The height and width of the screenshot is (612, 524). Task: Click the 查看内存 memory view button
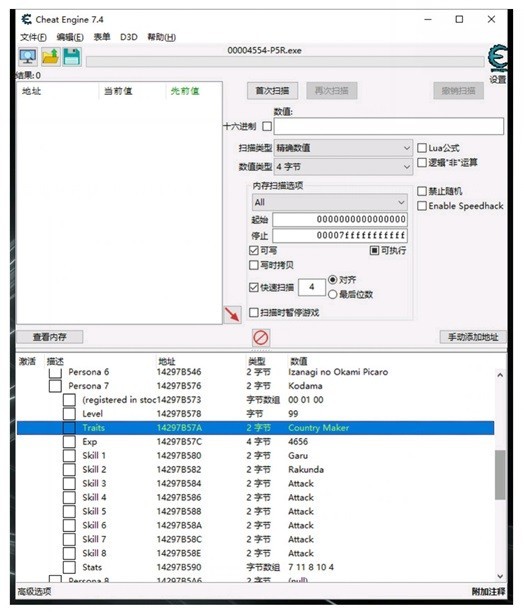pos(50,337)
